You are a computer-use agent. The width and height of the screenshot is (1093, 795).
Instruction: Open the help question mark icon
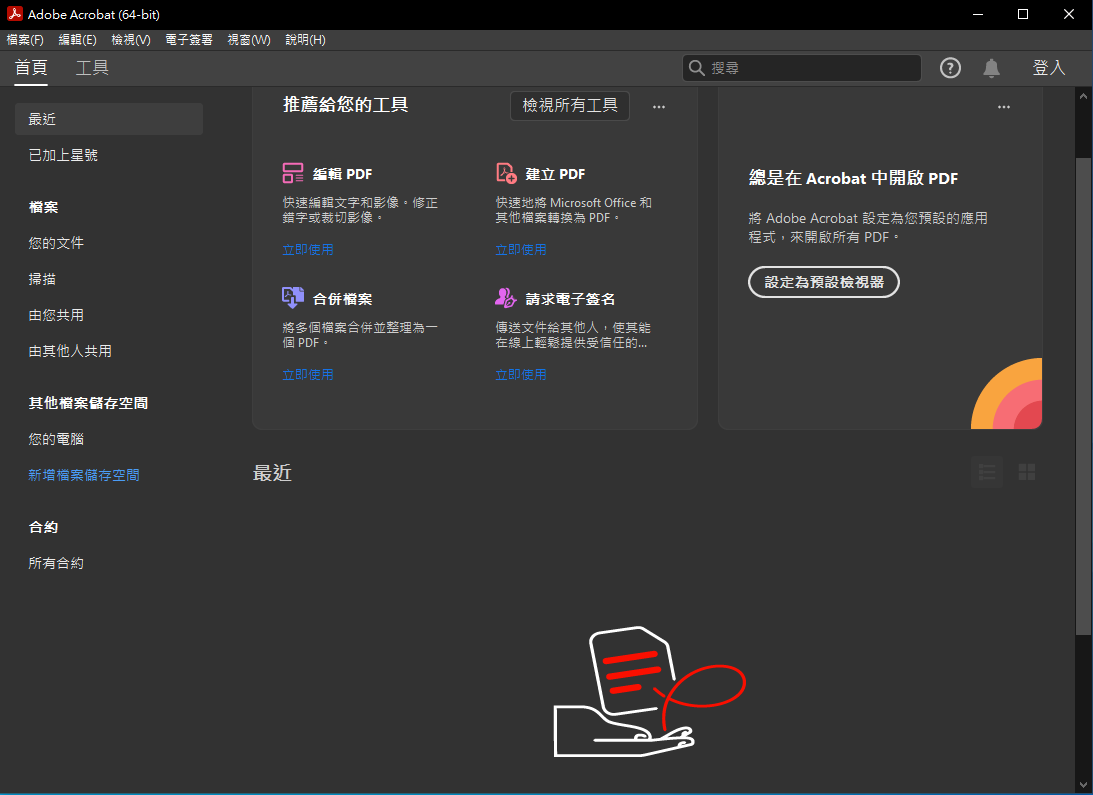coord(950,68)
